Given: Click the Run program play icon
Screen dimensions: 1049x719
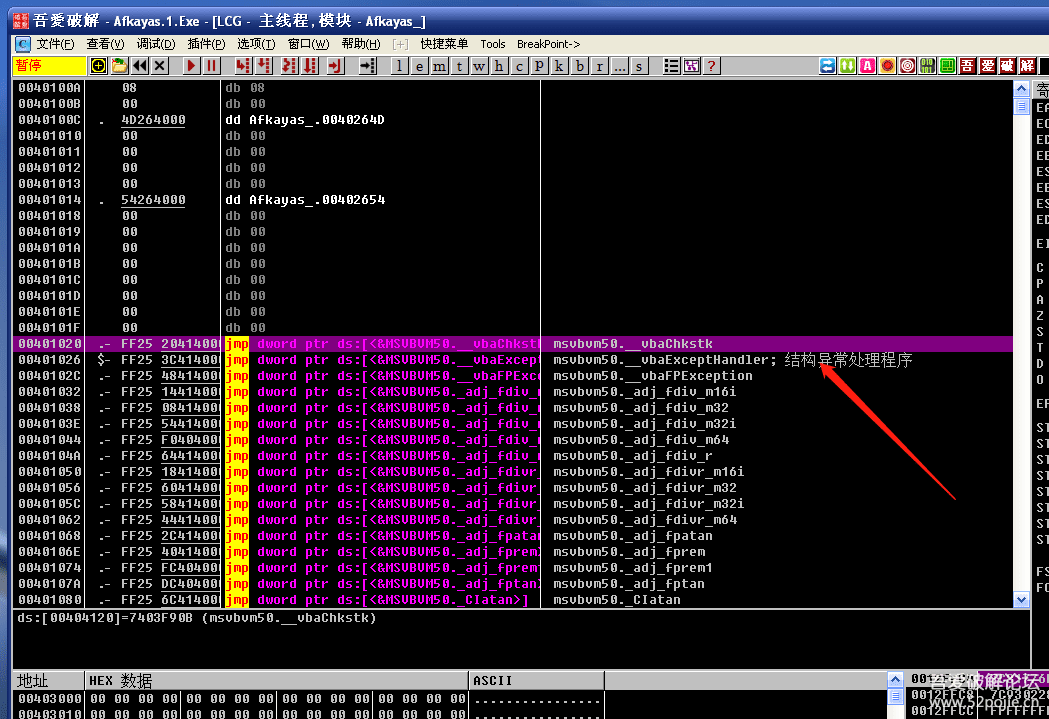Looking at the screenshot, I should pos(192,66).
